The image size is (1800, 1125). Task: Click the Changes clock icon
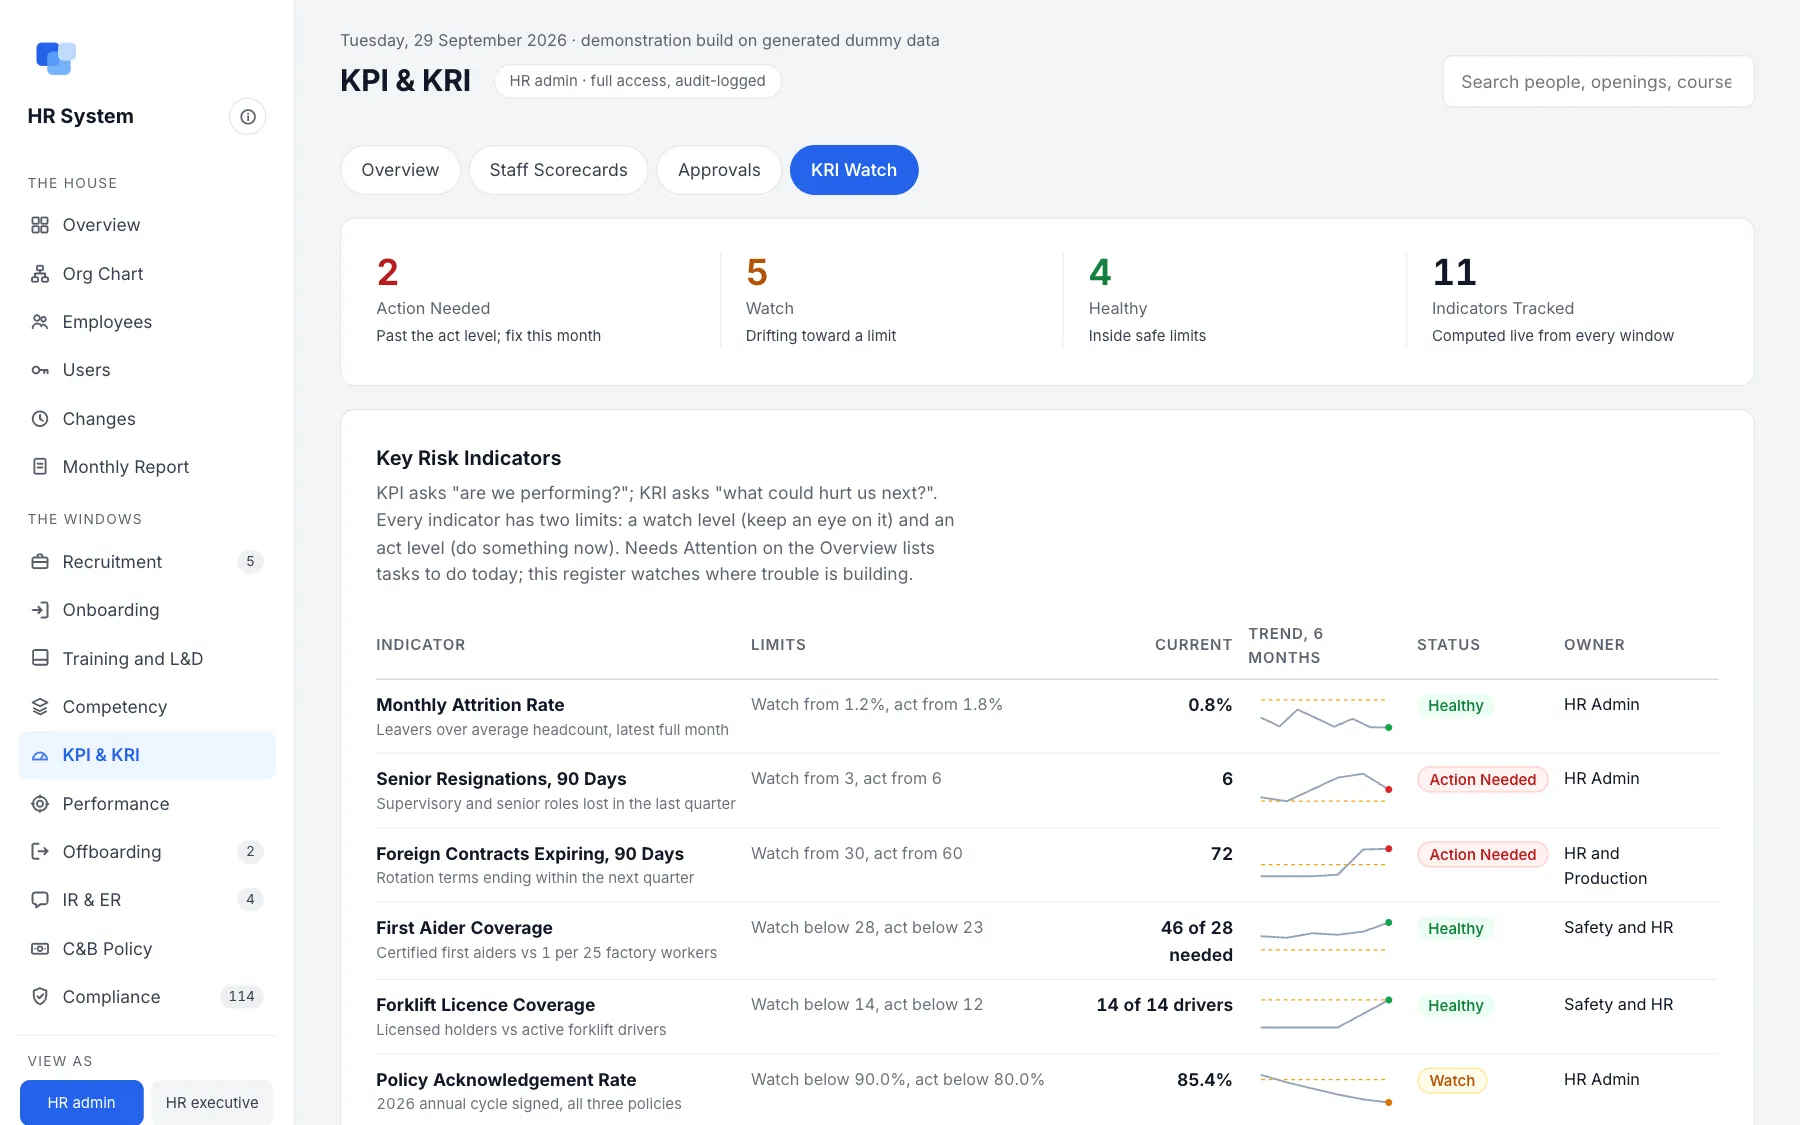pos(40,419)
